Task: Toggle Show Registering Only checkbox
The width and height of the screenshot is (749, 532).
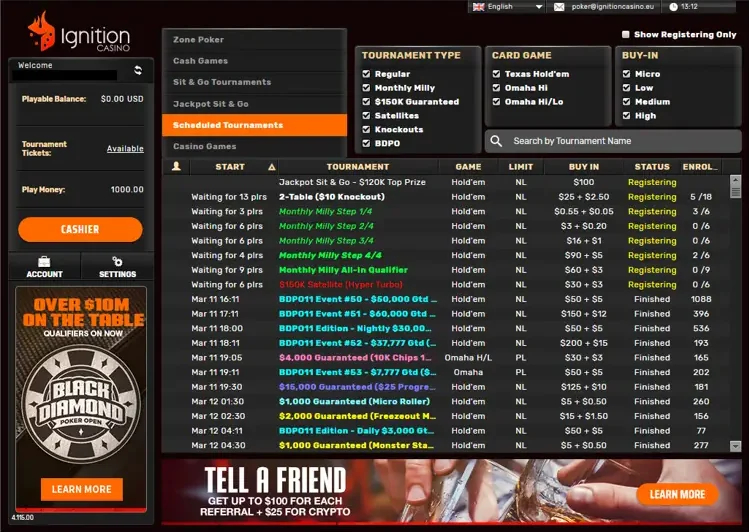Action: [x=625, y=34]
